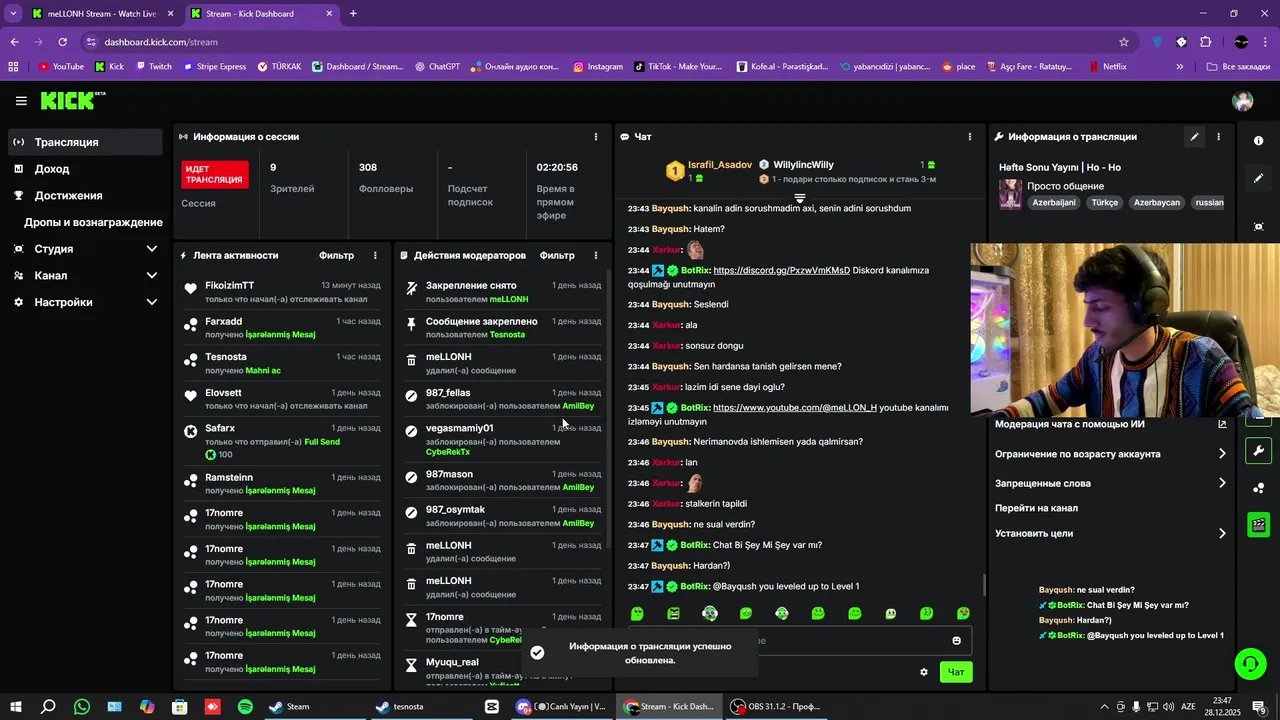Click FikoizimTT in activity feed
Screen dimensions: 1280x720
point(229,286)
